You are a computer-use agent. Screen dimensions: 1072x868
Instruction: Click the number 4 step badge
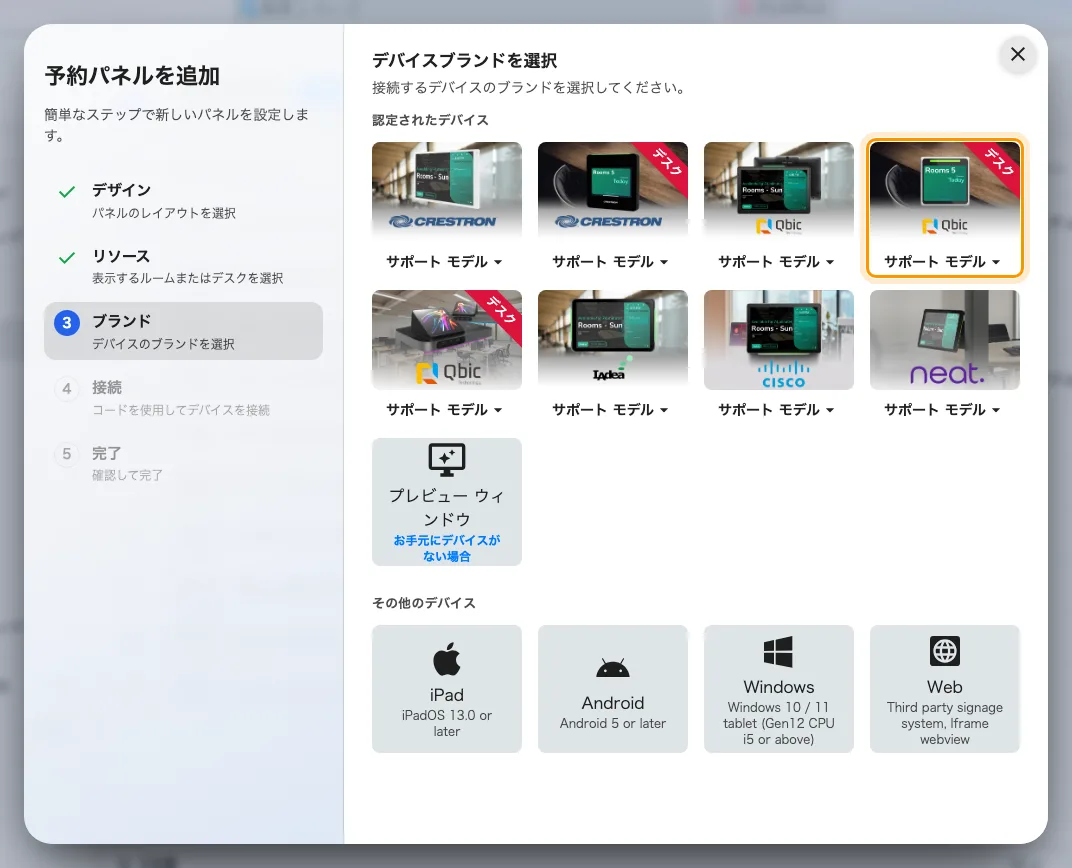67,389
